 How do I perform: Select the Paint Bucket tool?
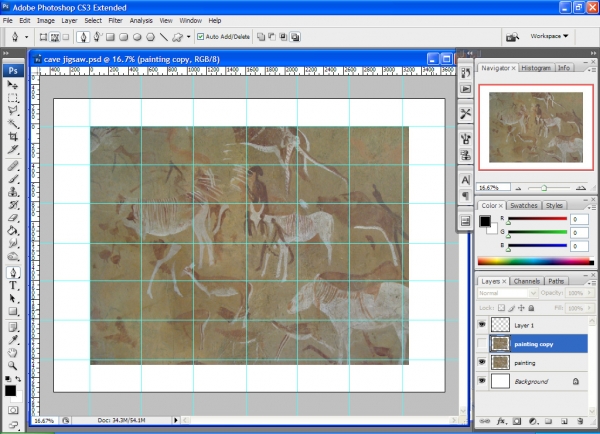click(x=13, y=230)
